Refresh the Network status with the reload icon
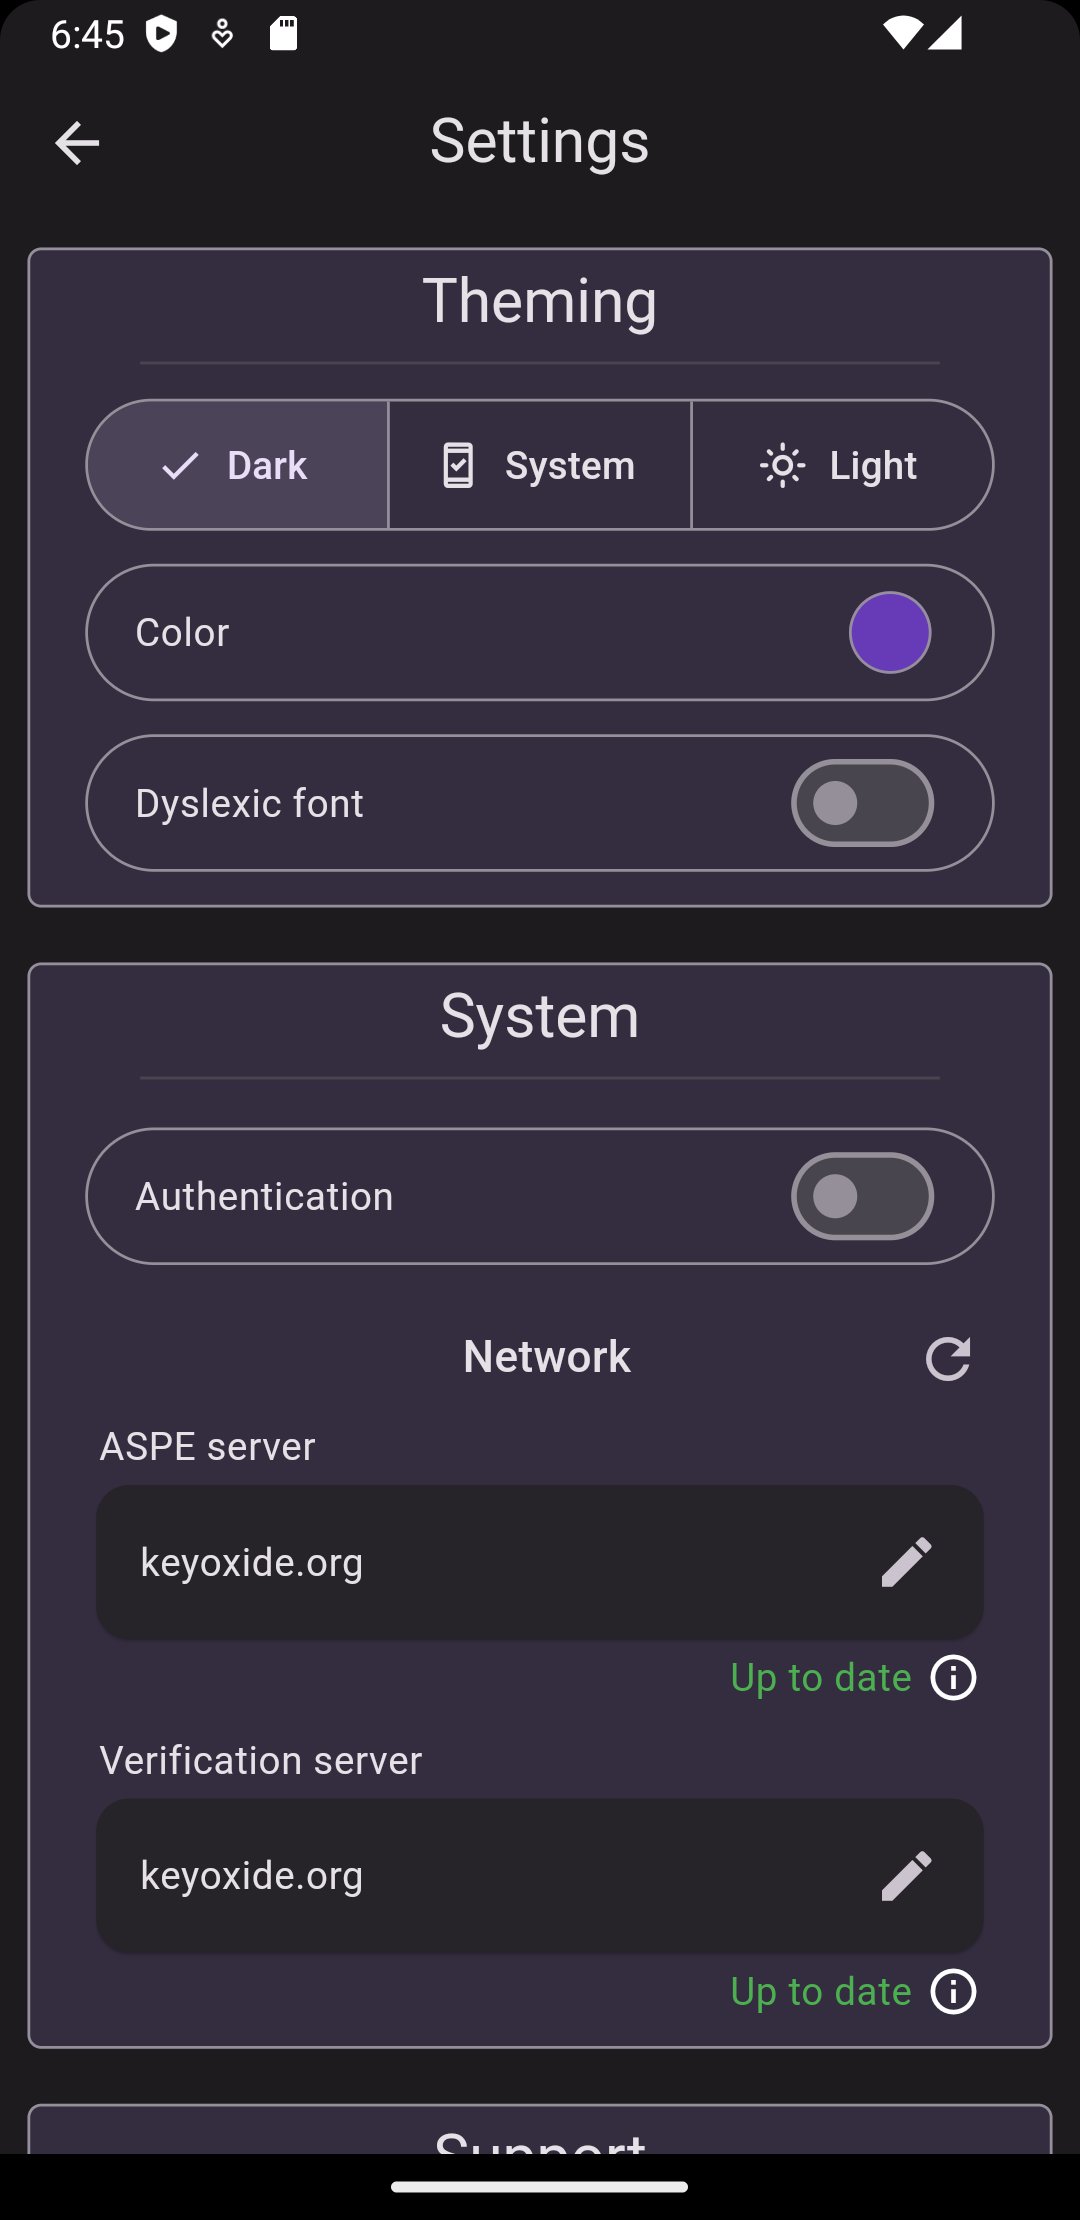Viewport: 1080px width, 2220px height. click(948, 1358)
